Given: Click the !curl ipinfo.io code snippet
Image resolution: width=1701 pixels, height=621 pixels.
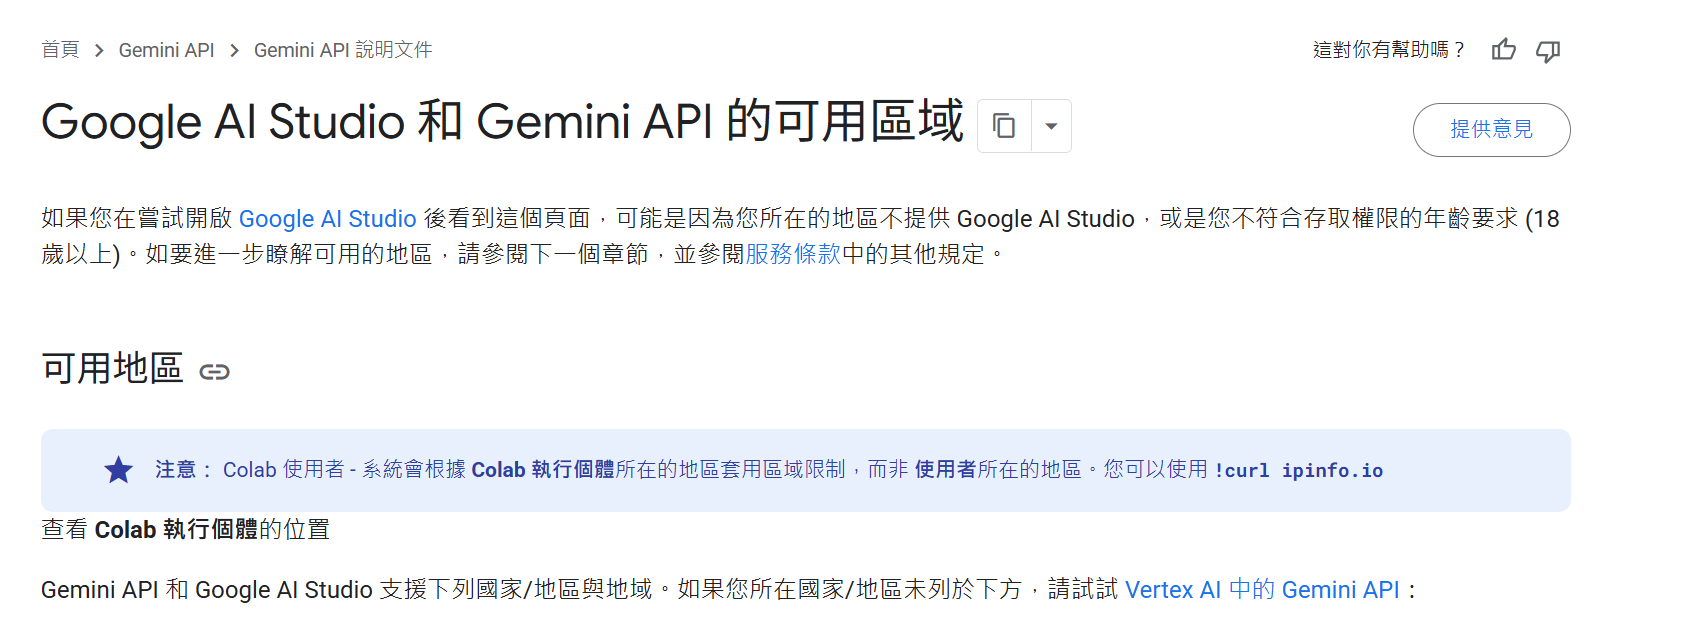Looking at the screenshot, I should pos(1298,470).
